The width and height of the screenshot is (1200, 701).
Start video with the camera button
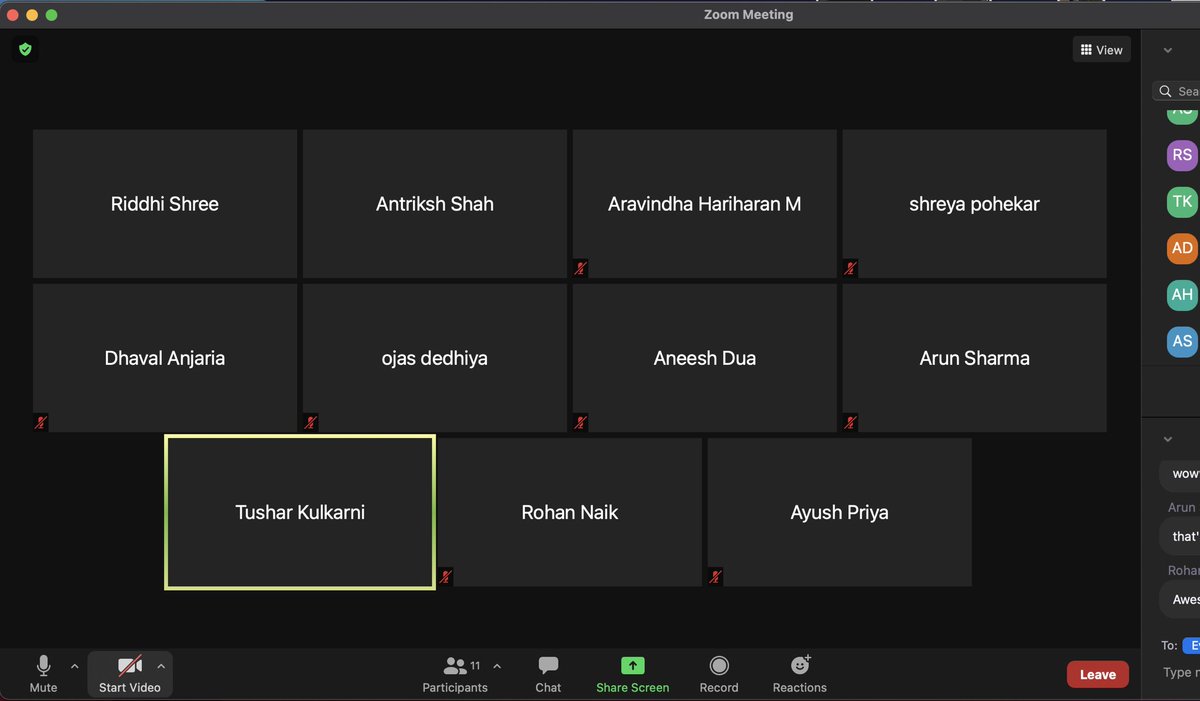click(130, 673)
